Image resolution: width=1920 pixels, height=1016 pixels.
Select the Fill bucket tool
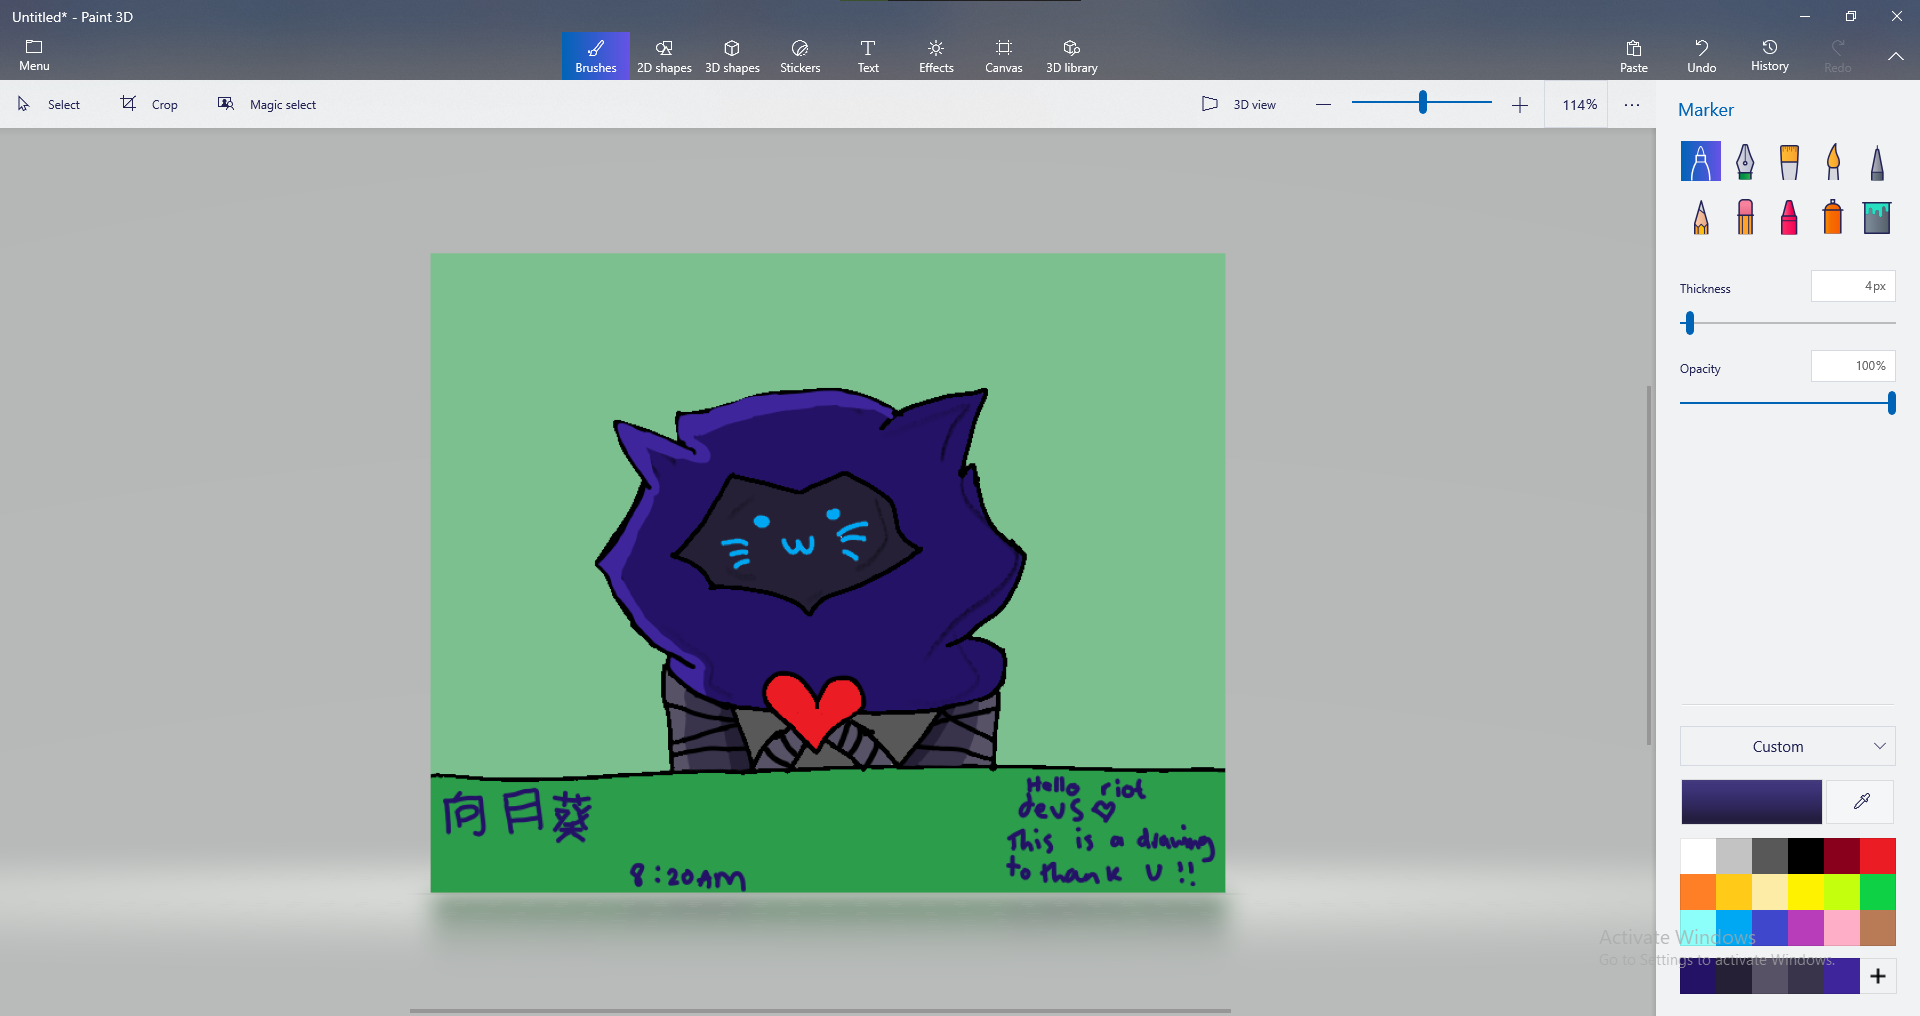(x=1877, y=217)
